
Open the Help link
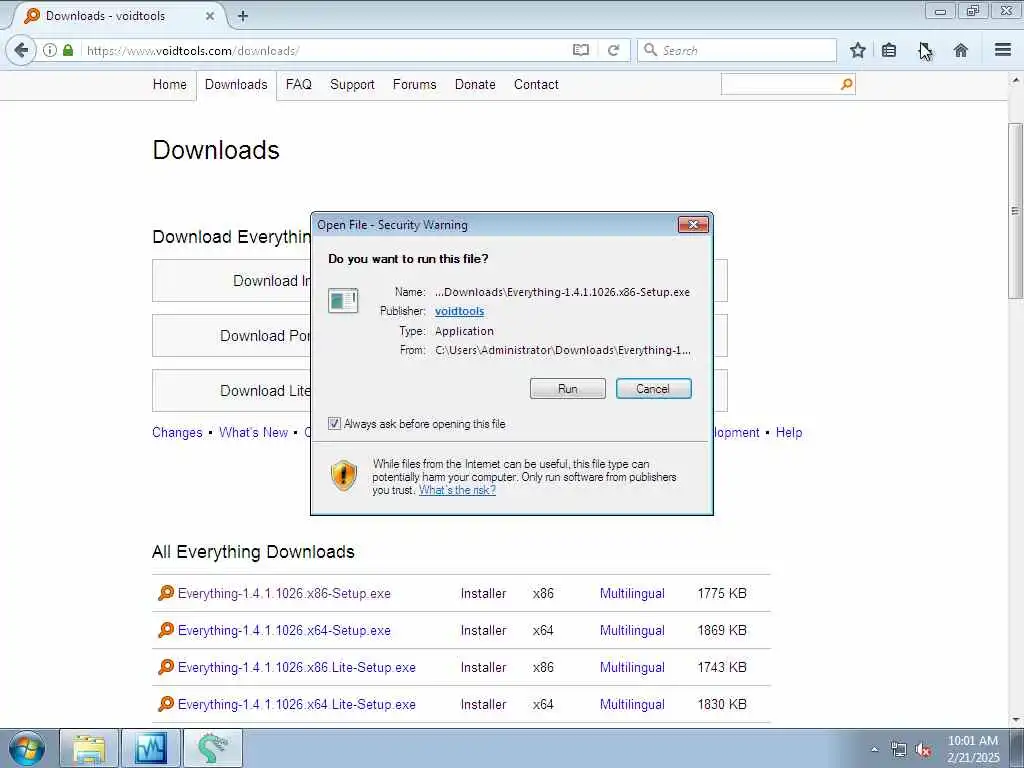pyautogui.click(x=789, y=432)
